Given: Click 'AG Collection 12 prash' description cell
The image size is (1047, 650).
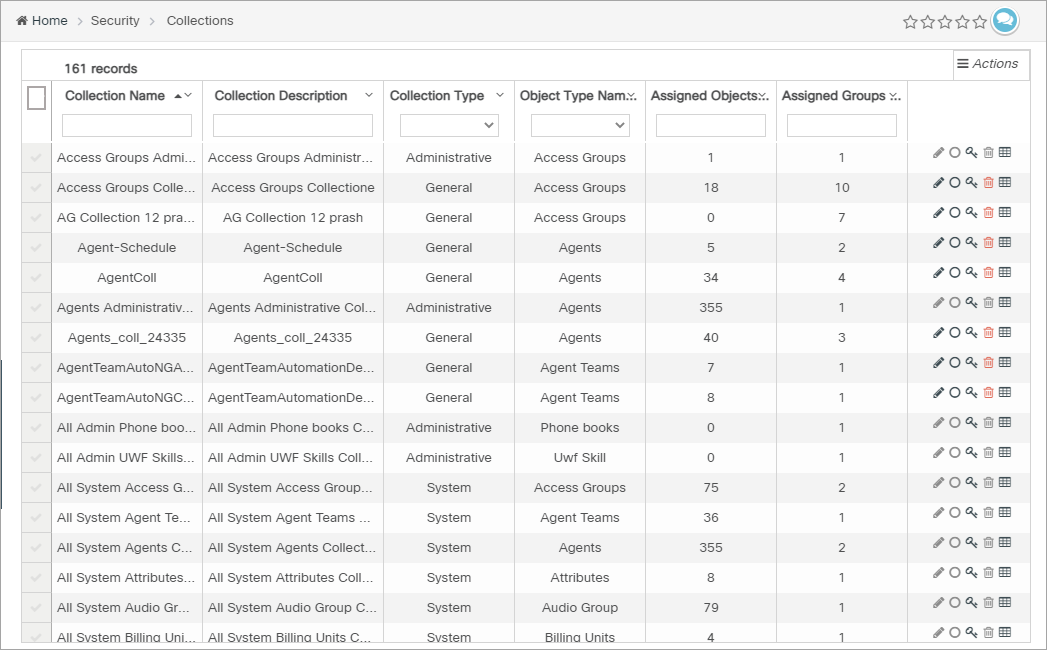Looking at the screenshot, I should pyautogui.click(x=292, y=218).
